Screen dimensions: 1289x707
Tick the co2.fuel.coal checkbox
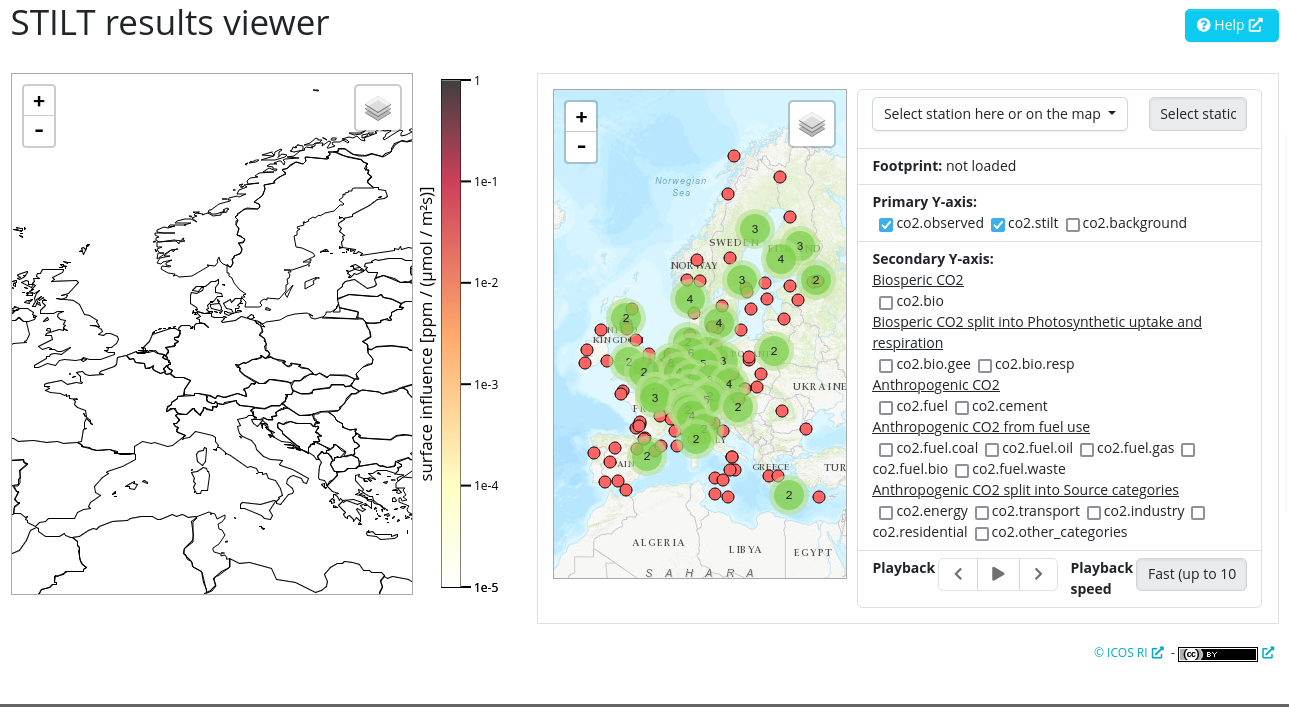coord(886,449)
